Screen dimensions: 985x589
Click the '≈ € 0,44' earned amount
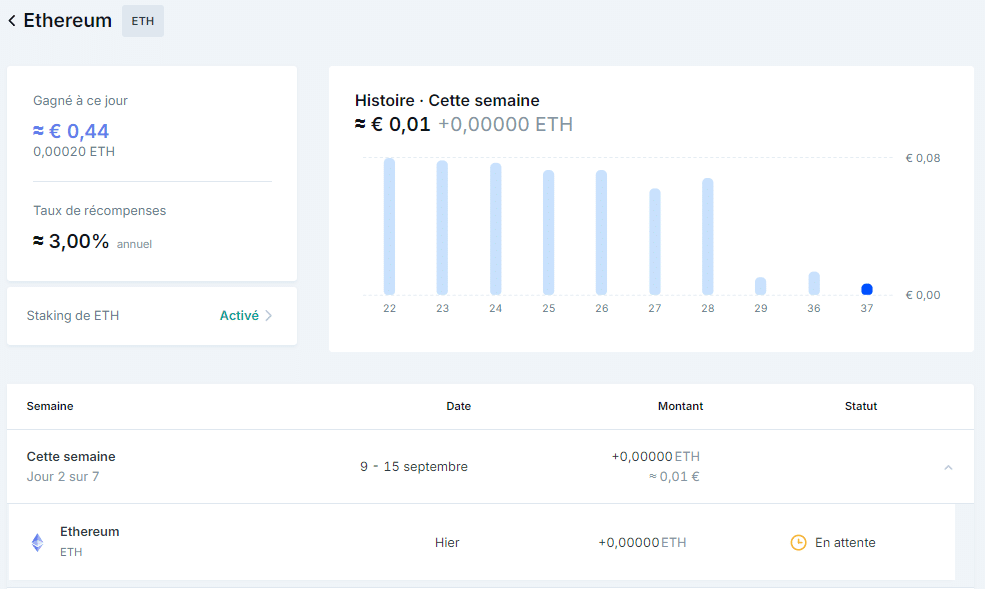(x=71, y=131)
